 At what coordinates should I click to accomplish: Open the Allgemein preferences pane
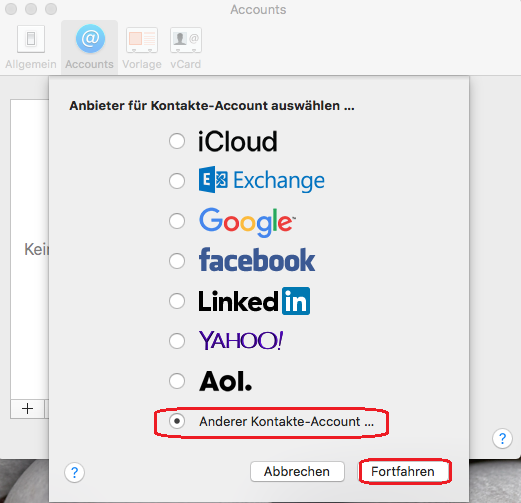click(x=31, y=47)
